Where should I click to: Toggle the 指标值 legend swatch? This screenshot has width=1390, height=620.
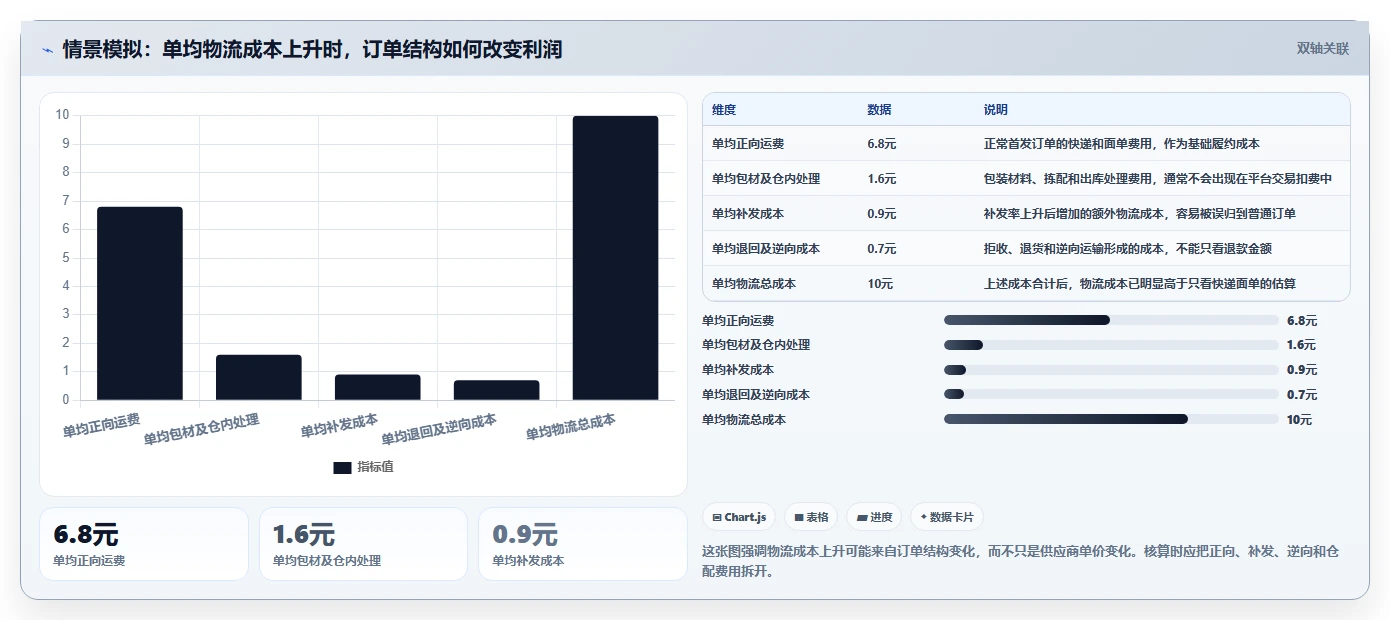coord(342,467)
